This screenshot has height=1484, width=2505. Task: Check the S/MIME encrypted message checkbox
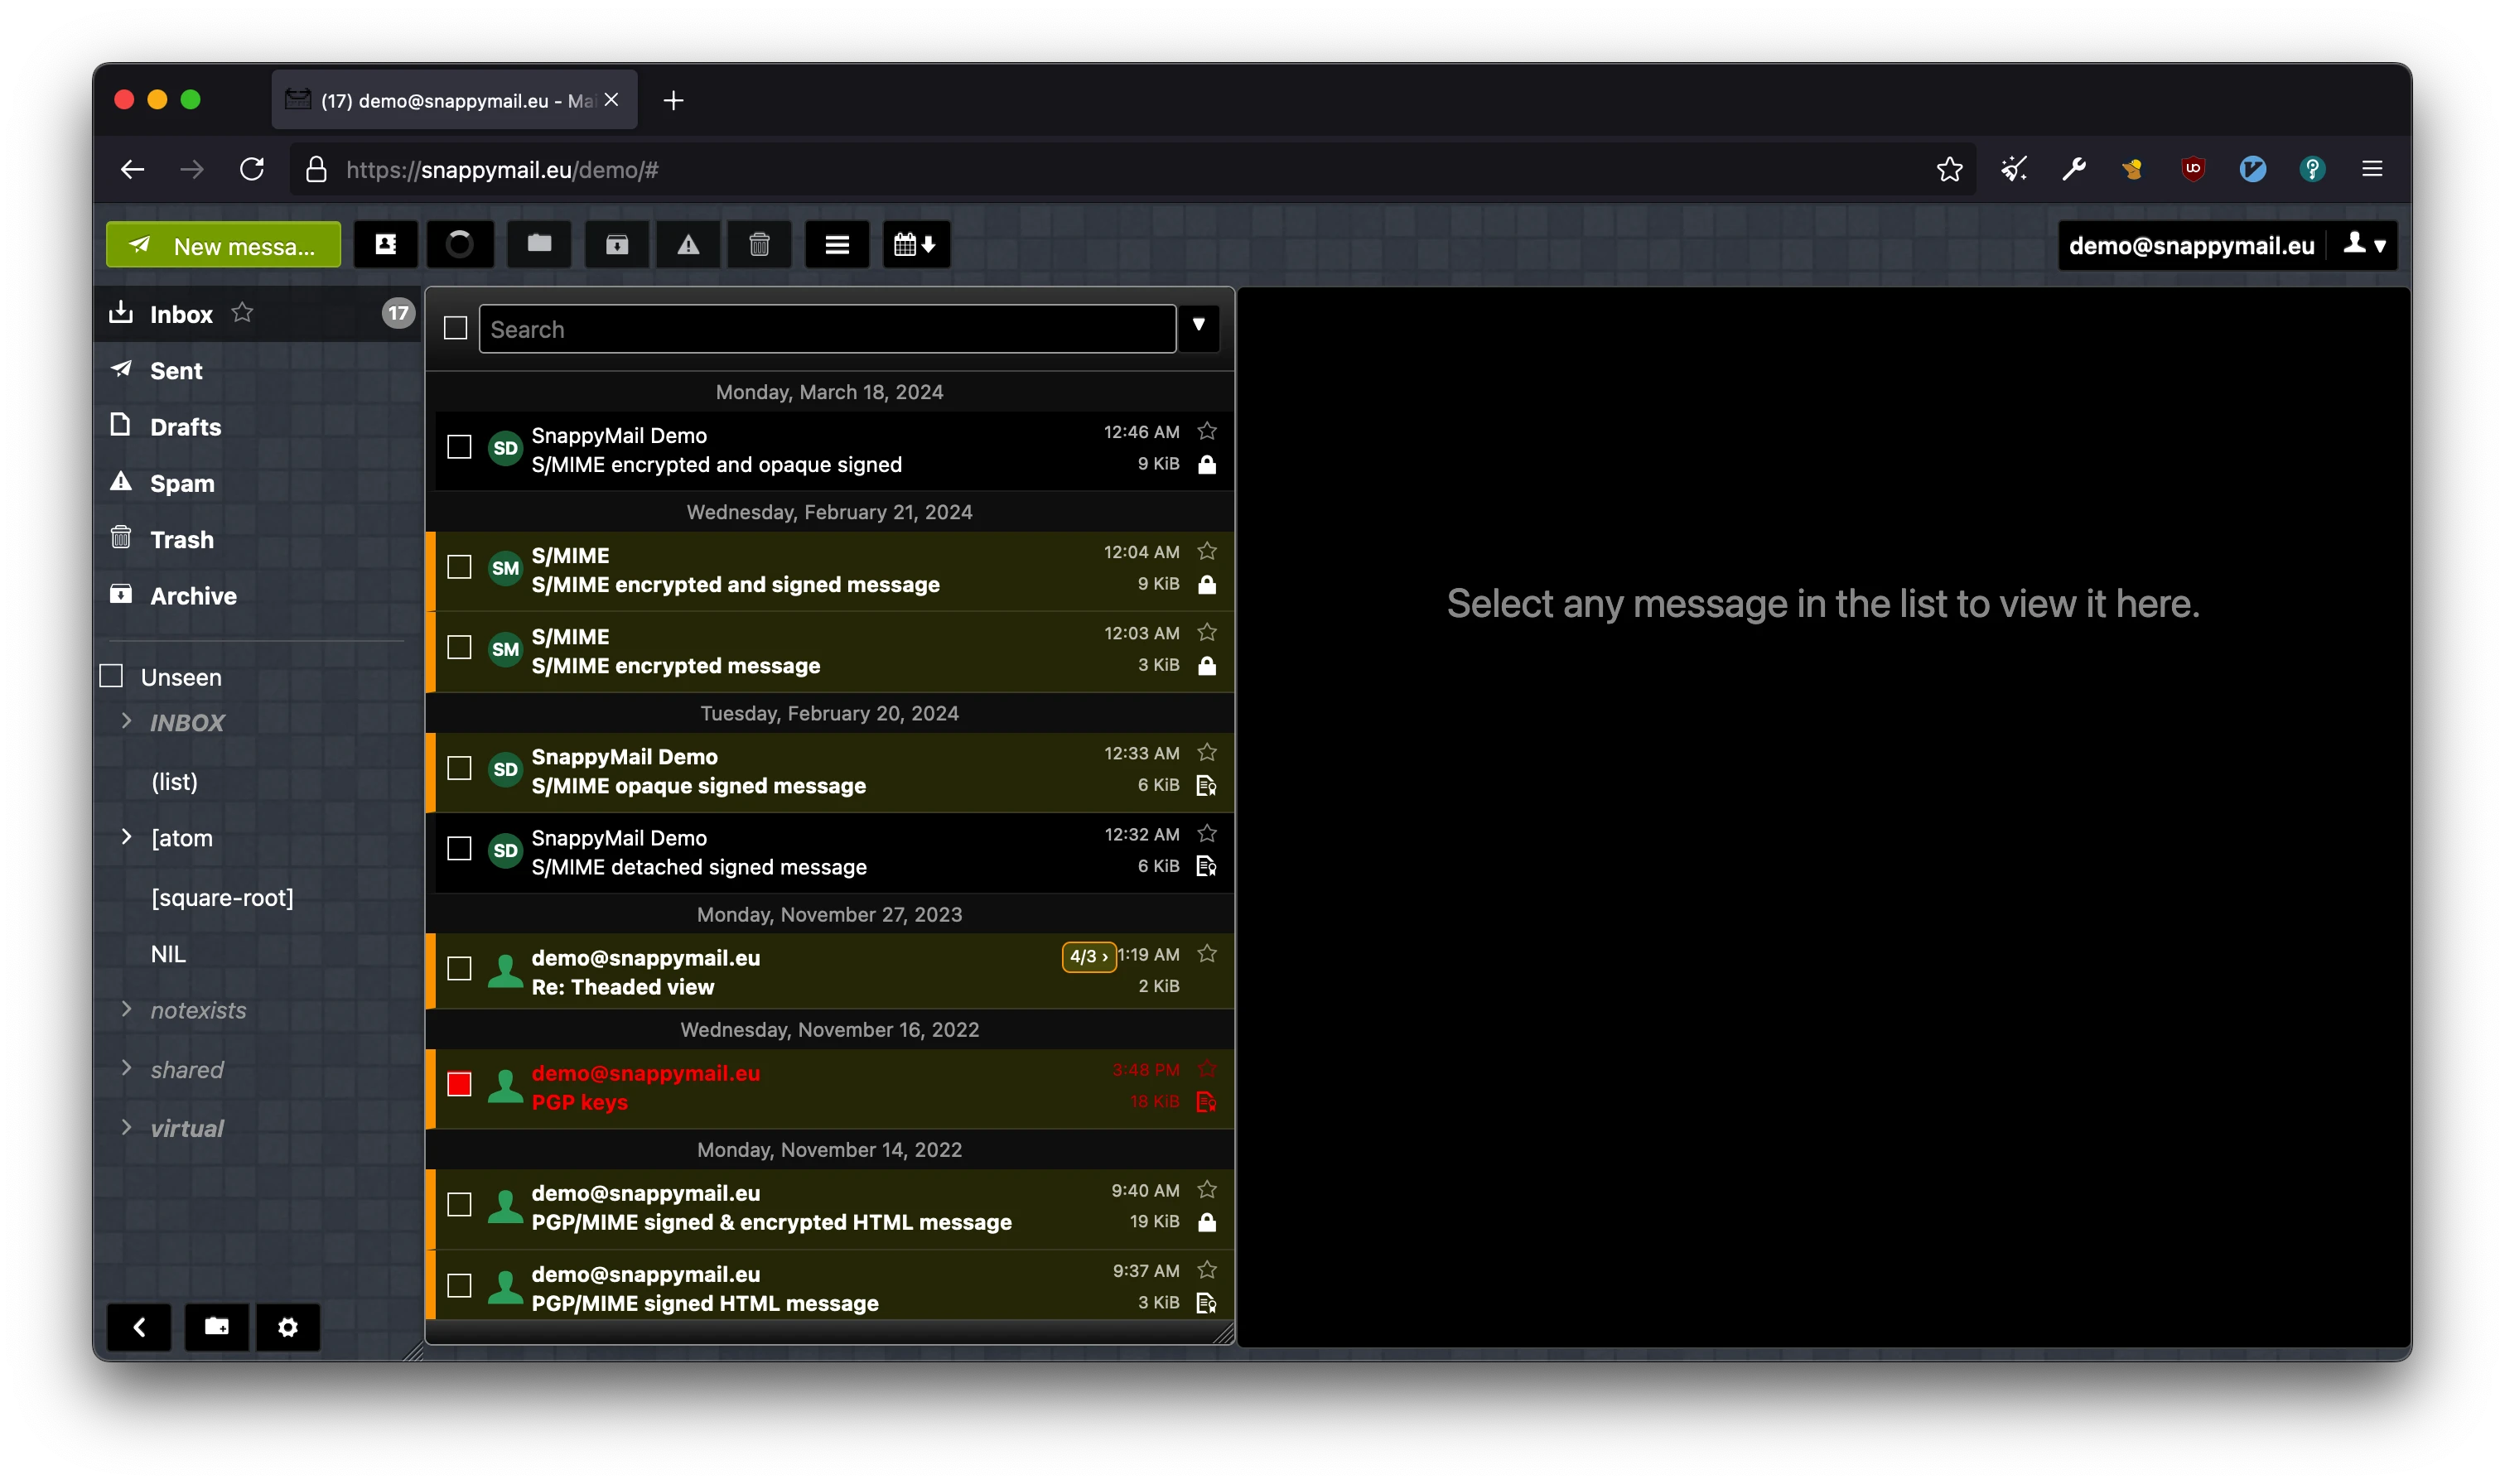(x=459, y=648)
